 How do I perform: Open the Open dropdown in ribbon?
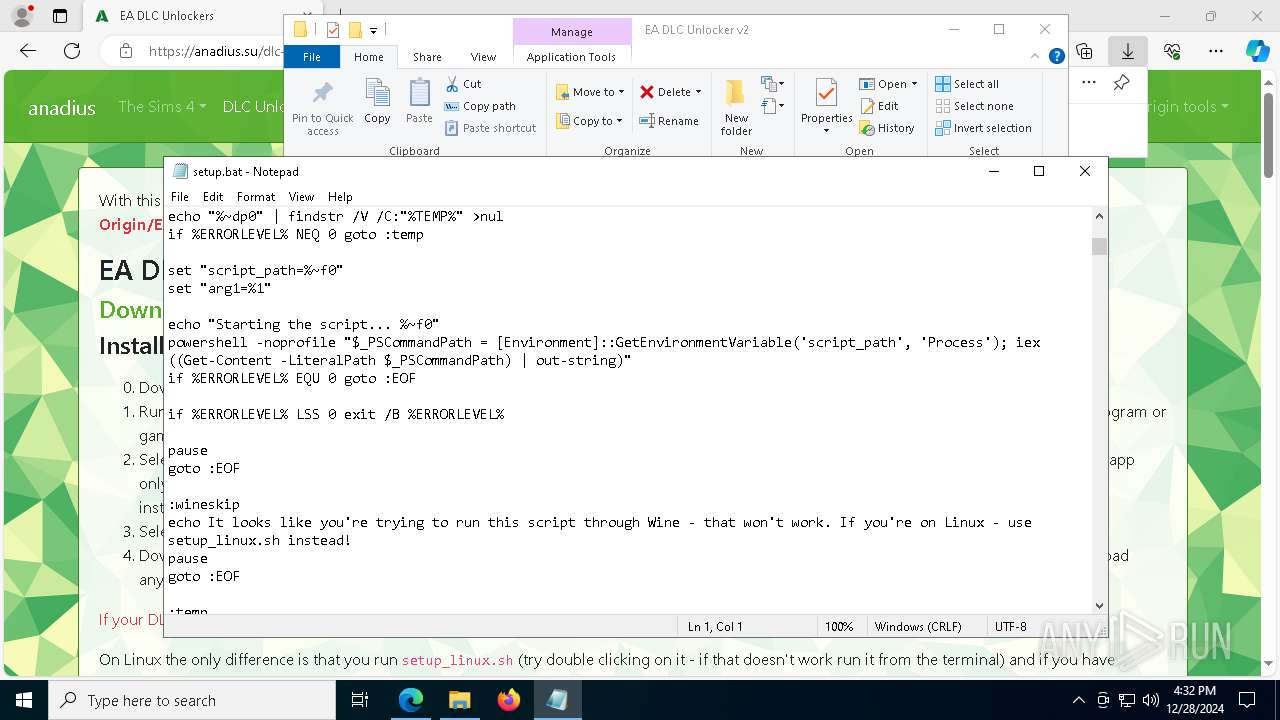(x=888, y=84)
